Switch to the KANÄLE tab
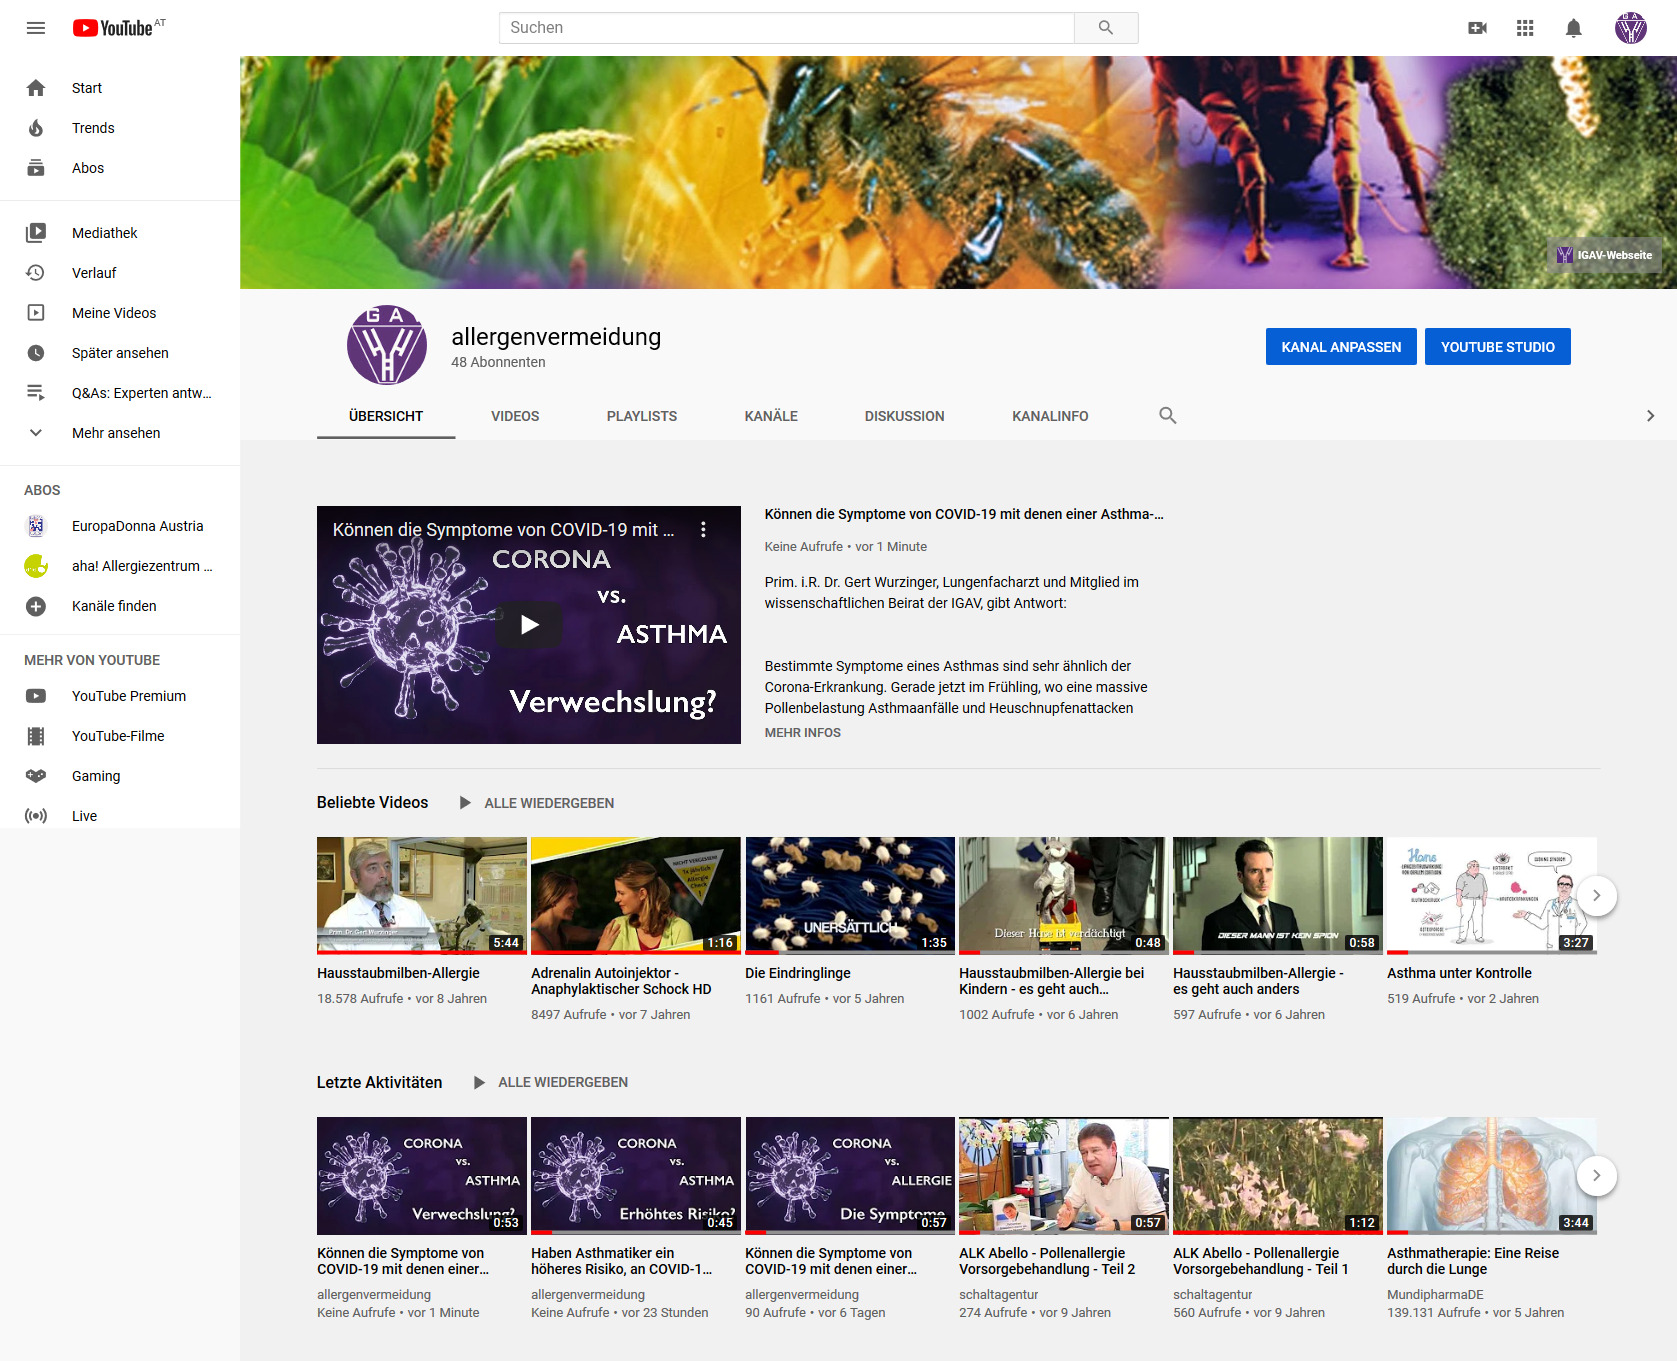The height and width of the screenshot is (1361, 1677). pos(771,416)
